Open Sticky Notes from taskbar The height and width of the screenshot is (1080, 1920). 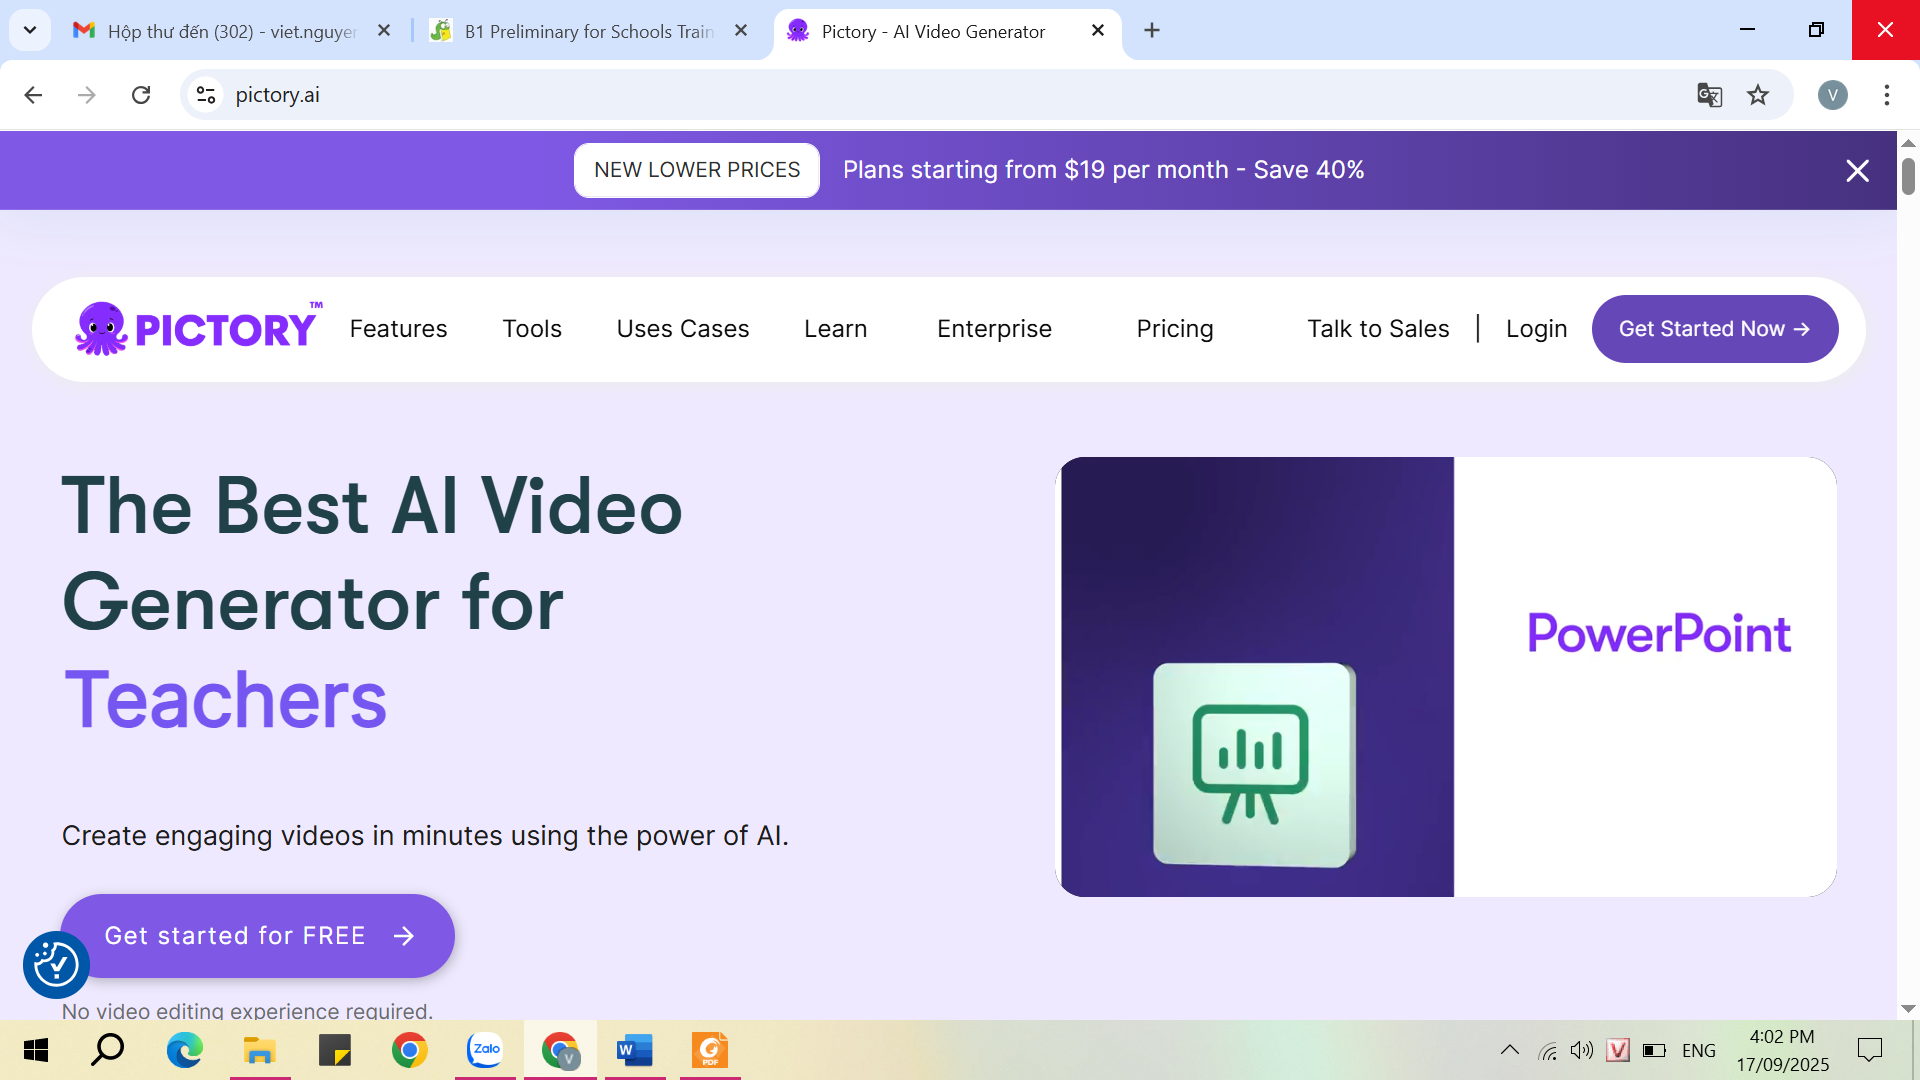(335, 1050)
